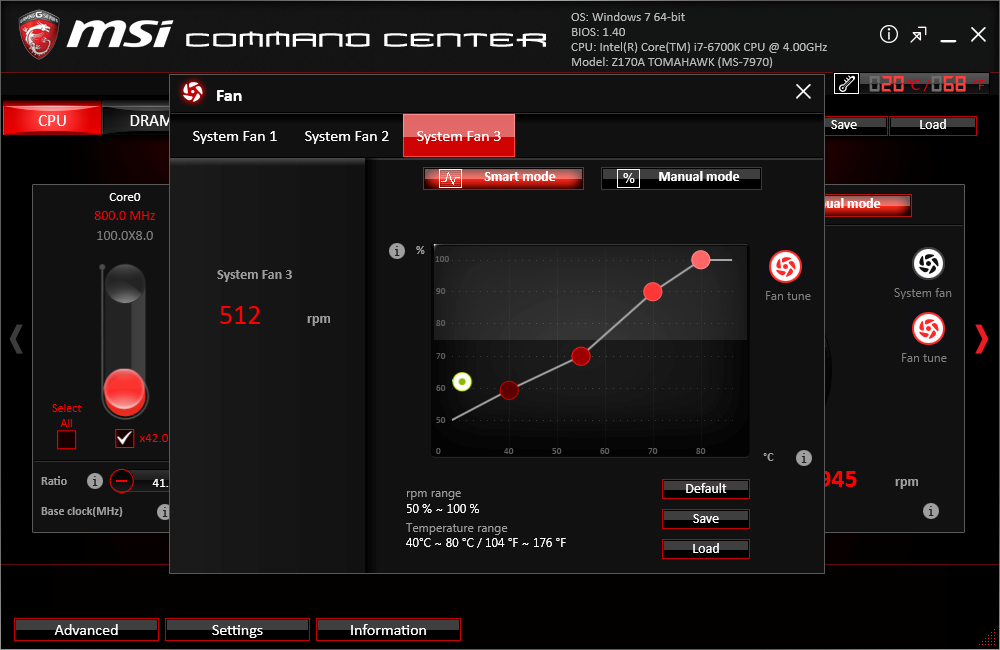This screenshot has height=650, width=1000.
Task: Click the fan curve point at 40°C
Action: pos(509,390)
